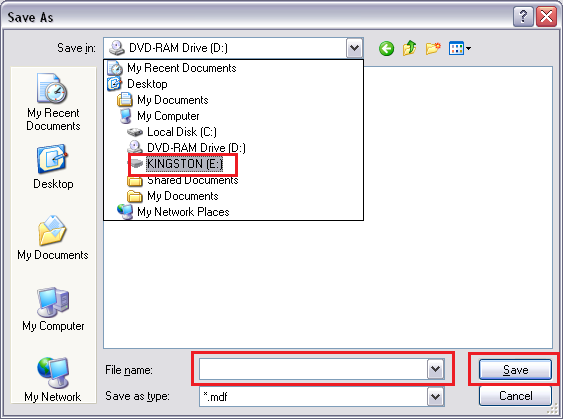This screenshot has height=419, width=563.
Task: Go to My Computer in places bar
Action: (53, 308)
